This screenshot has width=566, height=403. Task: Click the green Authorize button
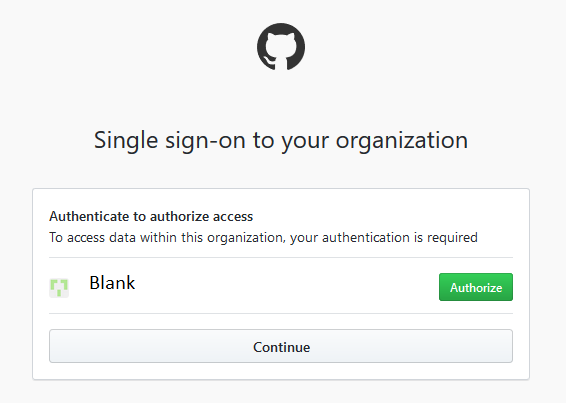(x=476, y=287)
